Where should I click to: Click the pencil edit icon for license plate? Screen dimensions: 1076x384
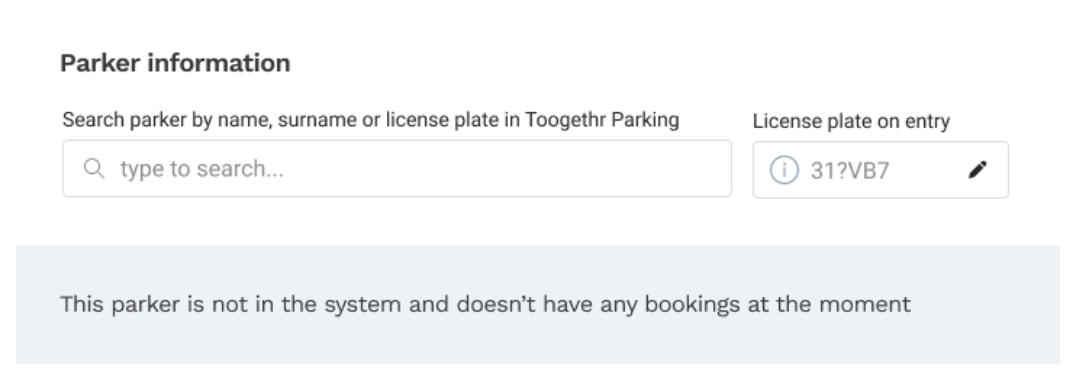[977, 169]
